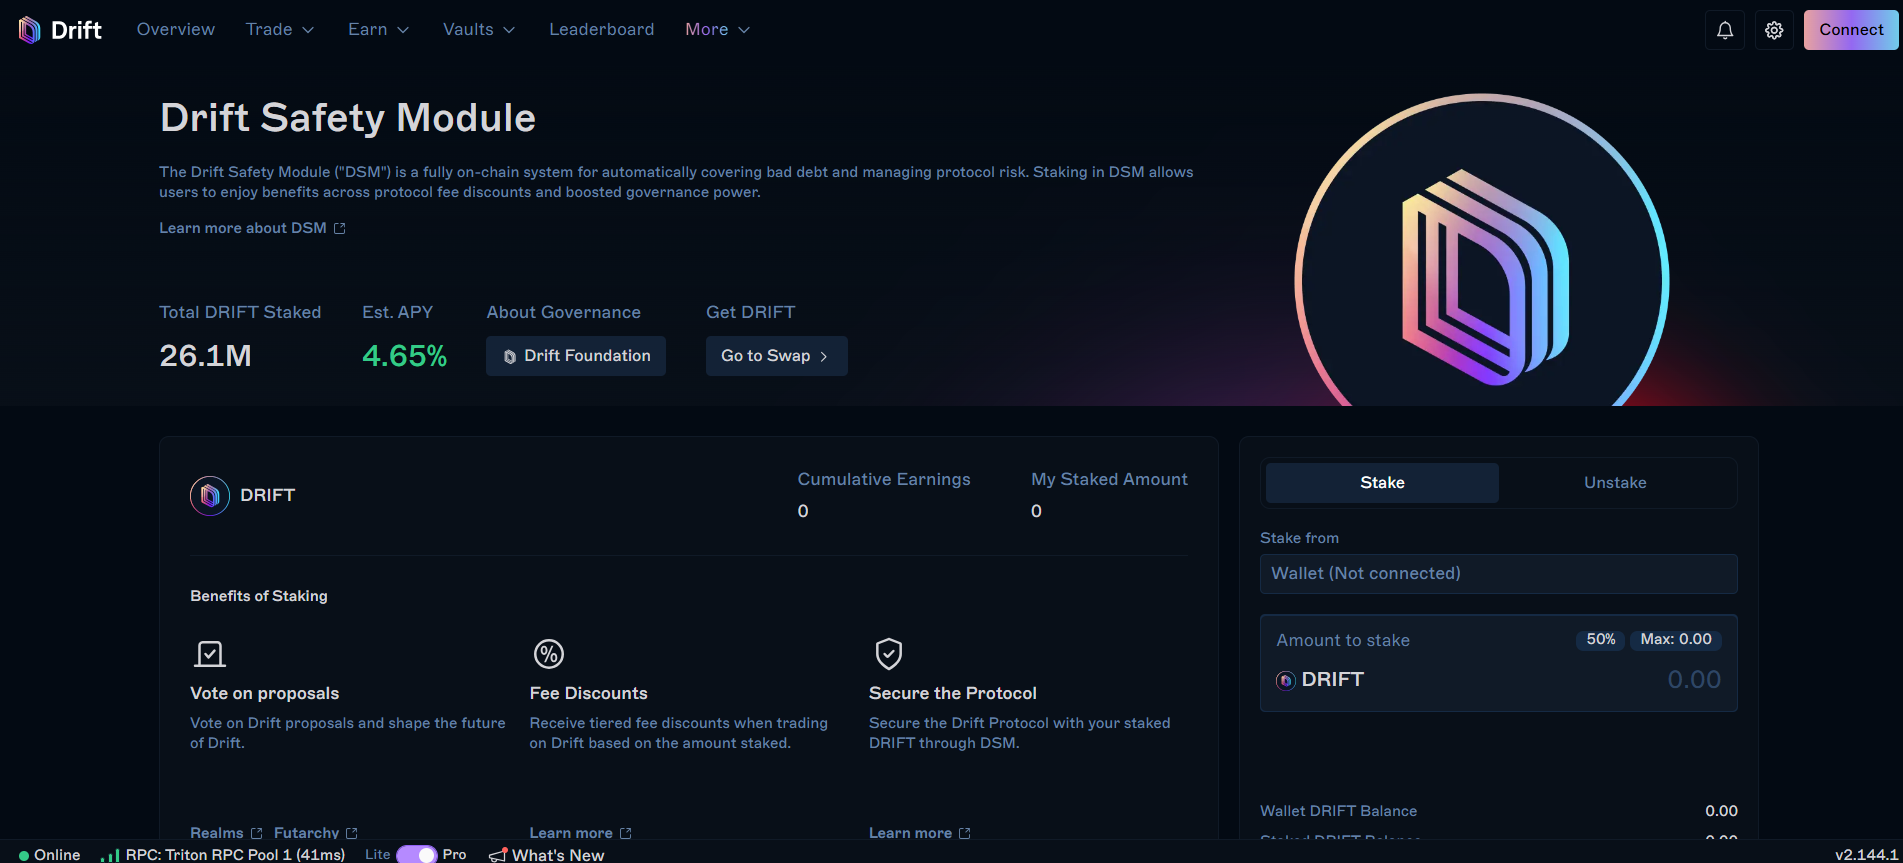
Task: Click the 4.65% Est. APY value
Action: coord(404,356)
